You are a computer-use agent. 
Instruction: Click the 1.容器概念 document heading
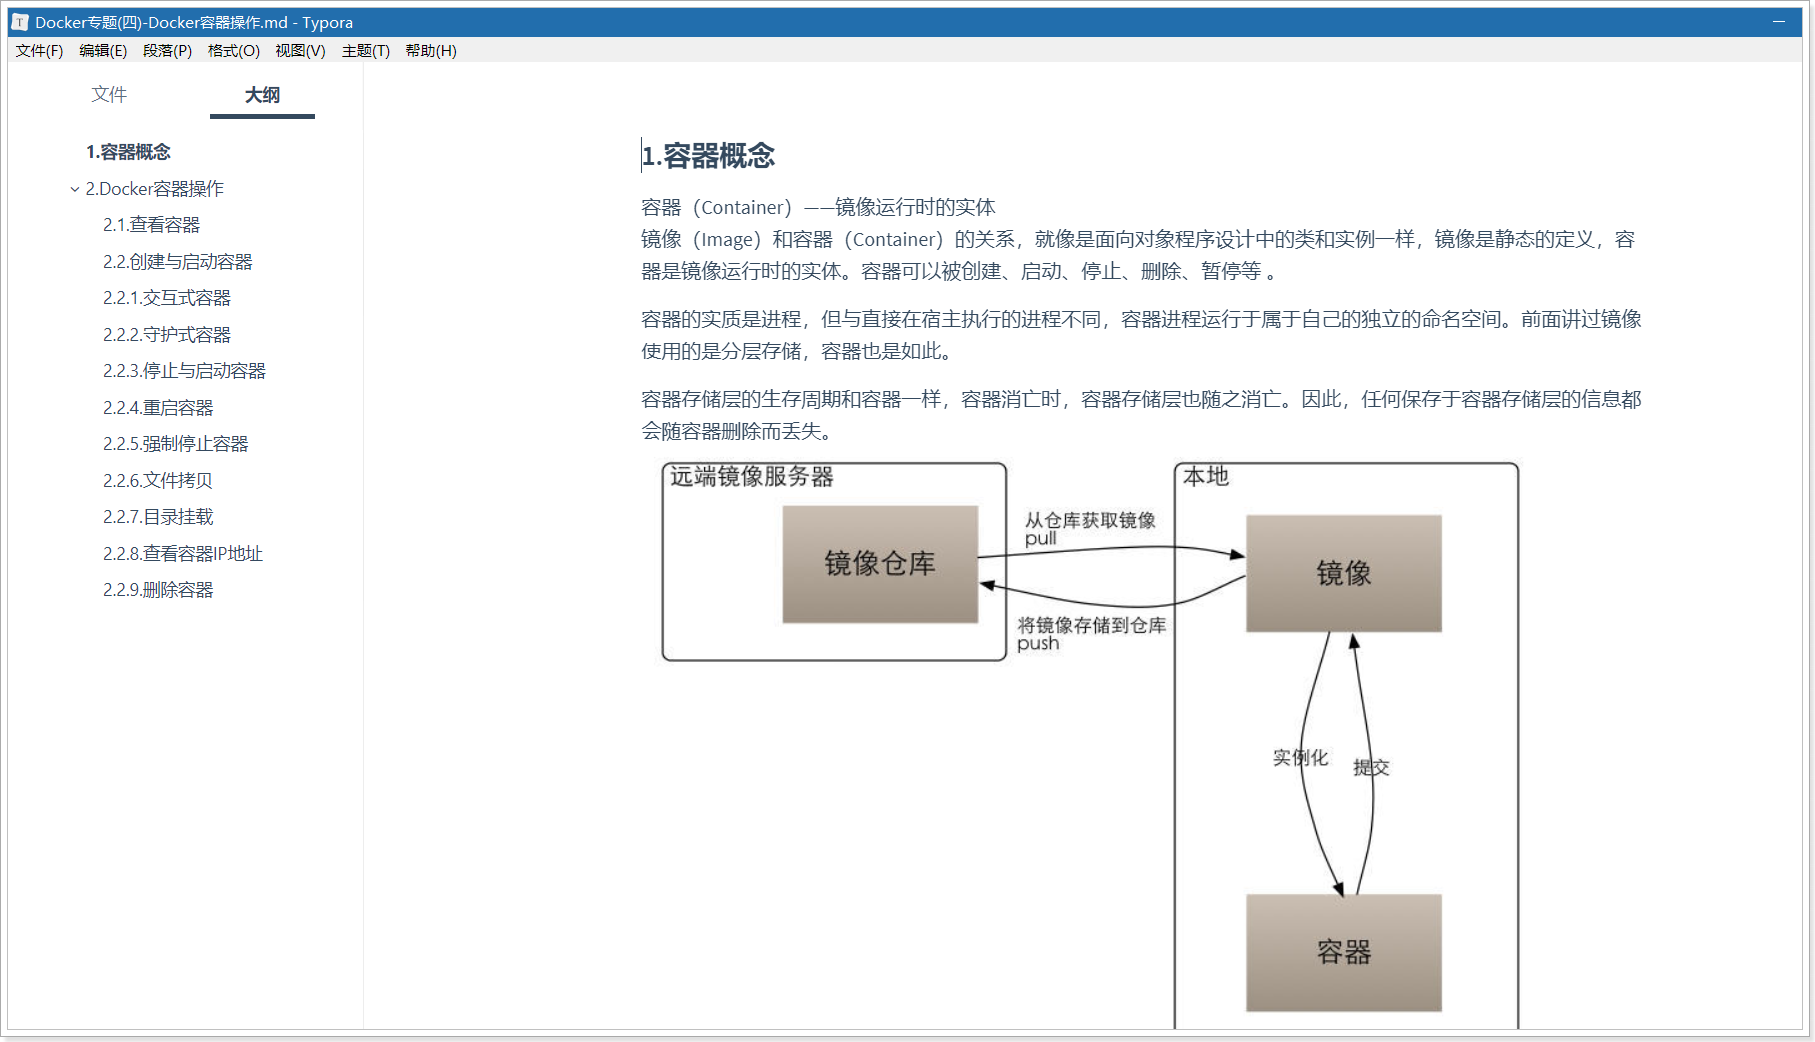[x=708, y=156]
